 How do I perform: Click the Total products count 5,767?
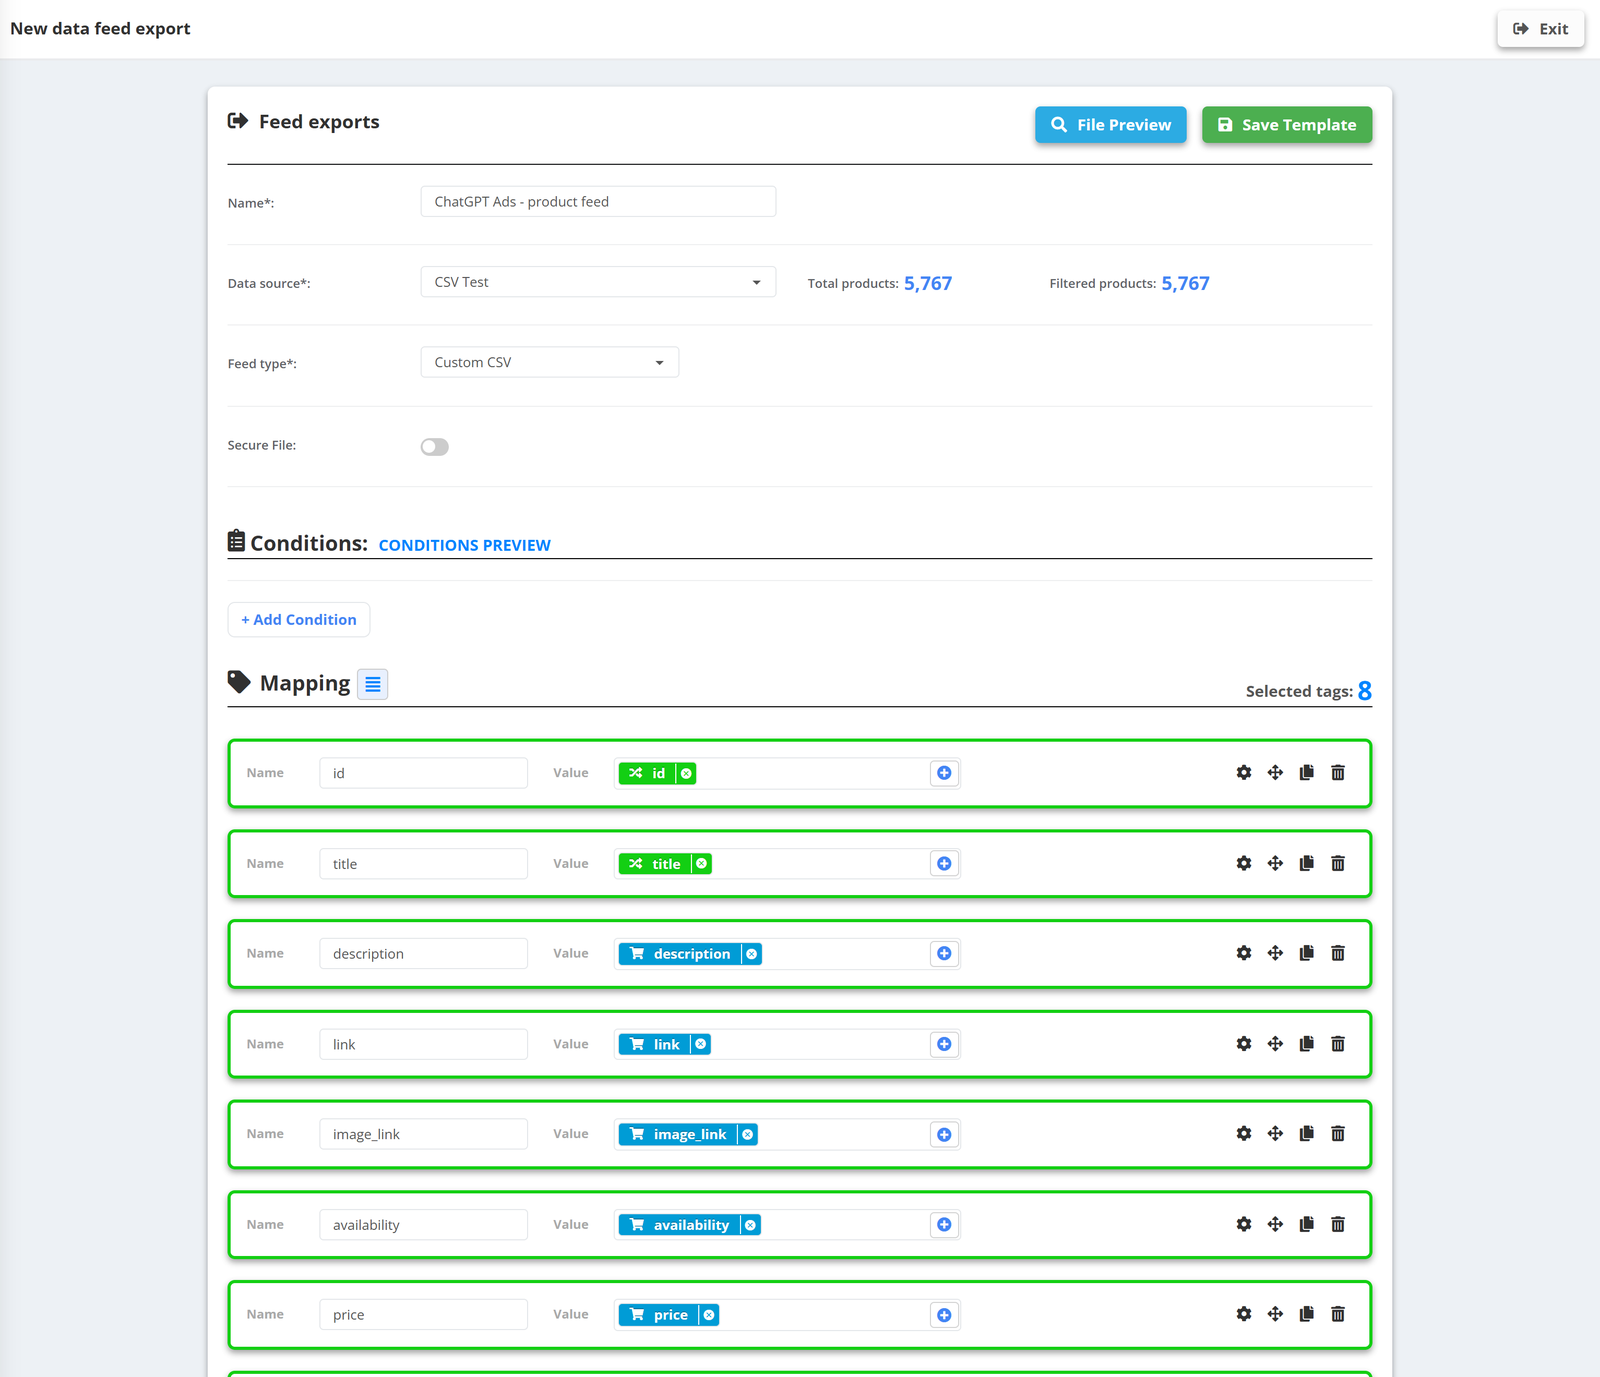928,283
